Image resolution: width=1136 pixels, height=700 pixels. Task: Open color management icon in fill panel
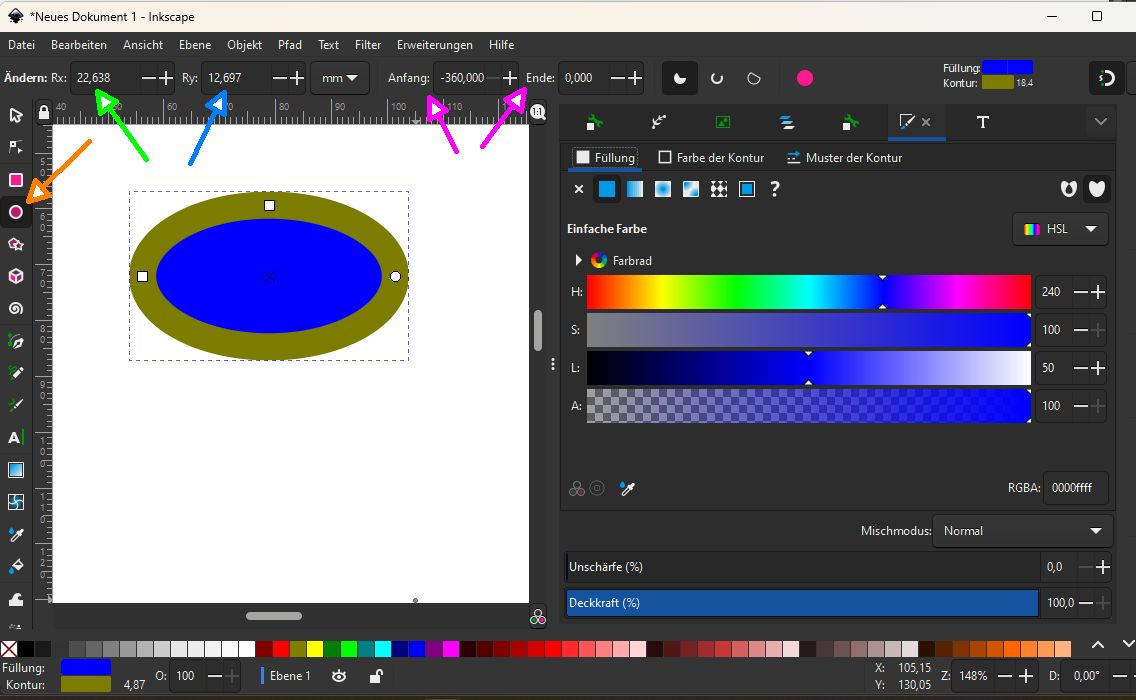[x=577, y=489]
